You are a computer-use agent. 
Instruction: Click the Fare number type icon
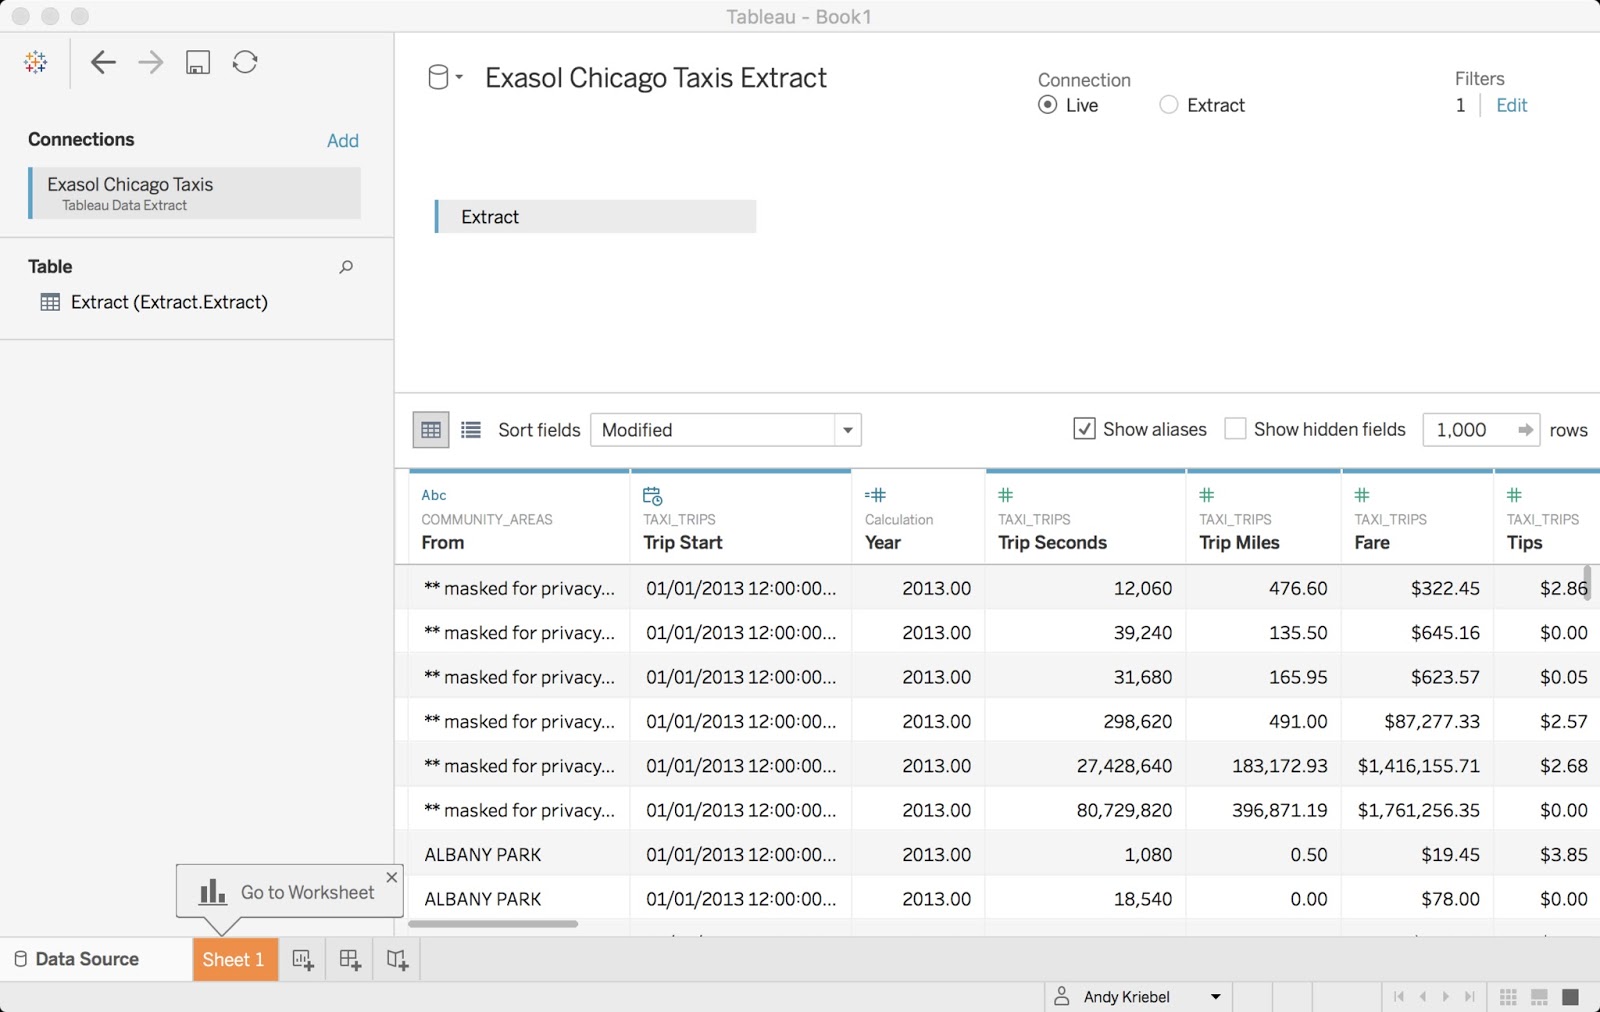[1362, 495]
